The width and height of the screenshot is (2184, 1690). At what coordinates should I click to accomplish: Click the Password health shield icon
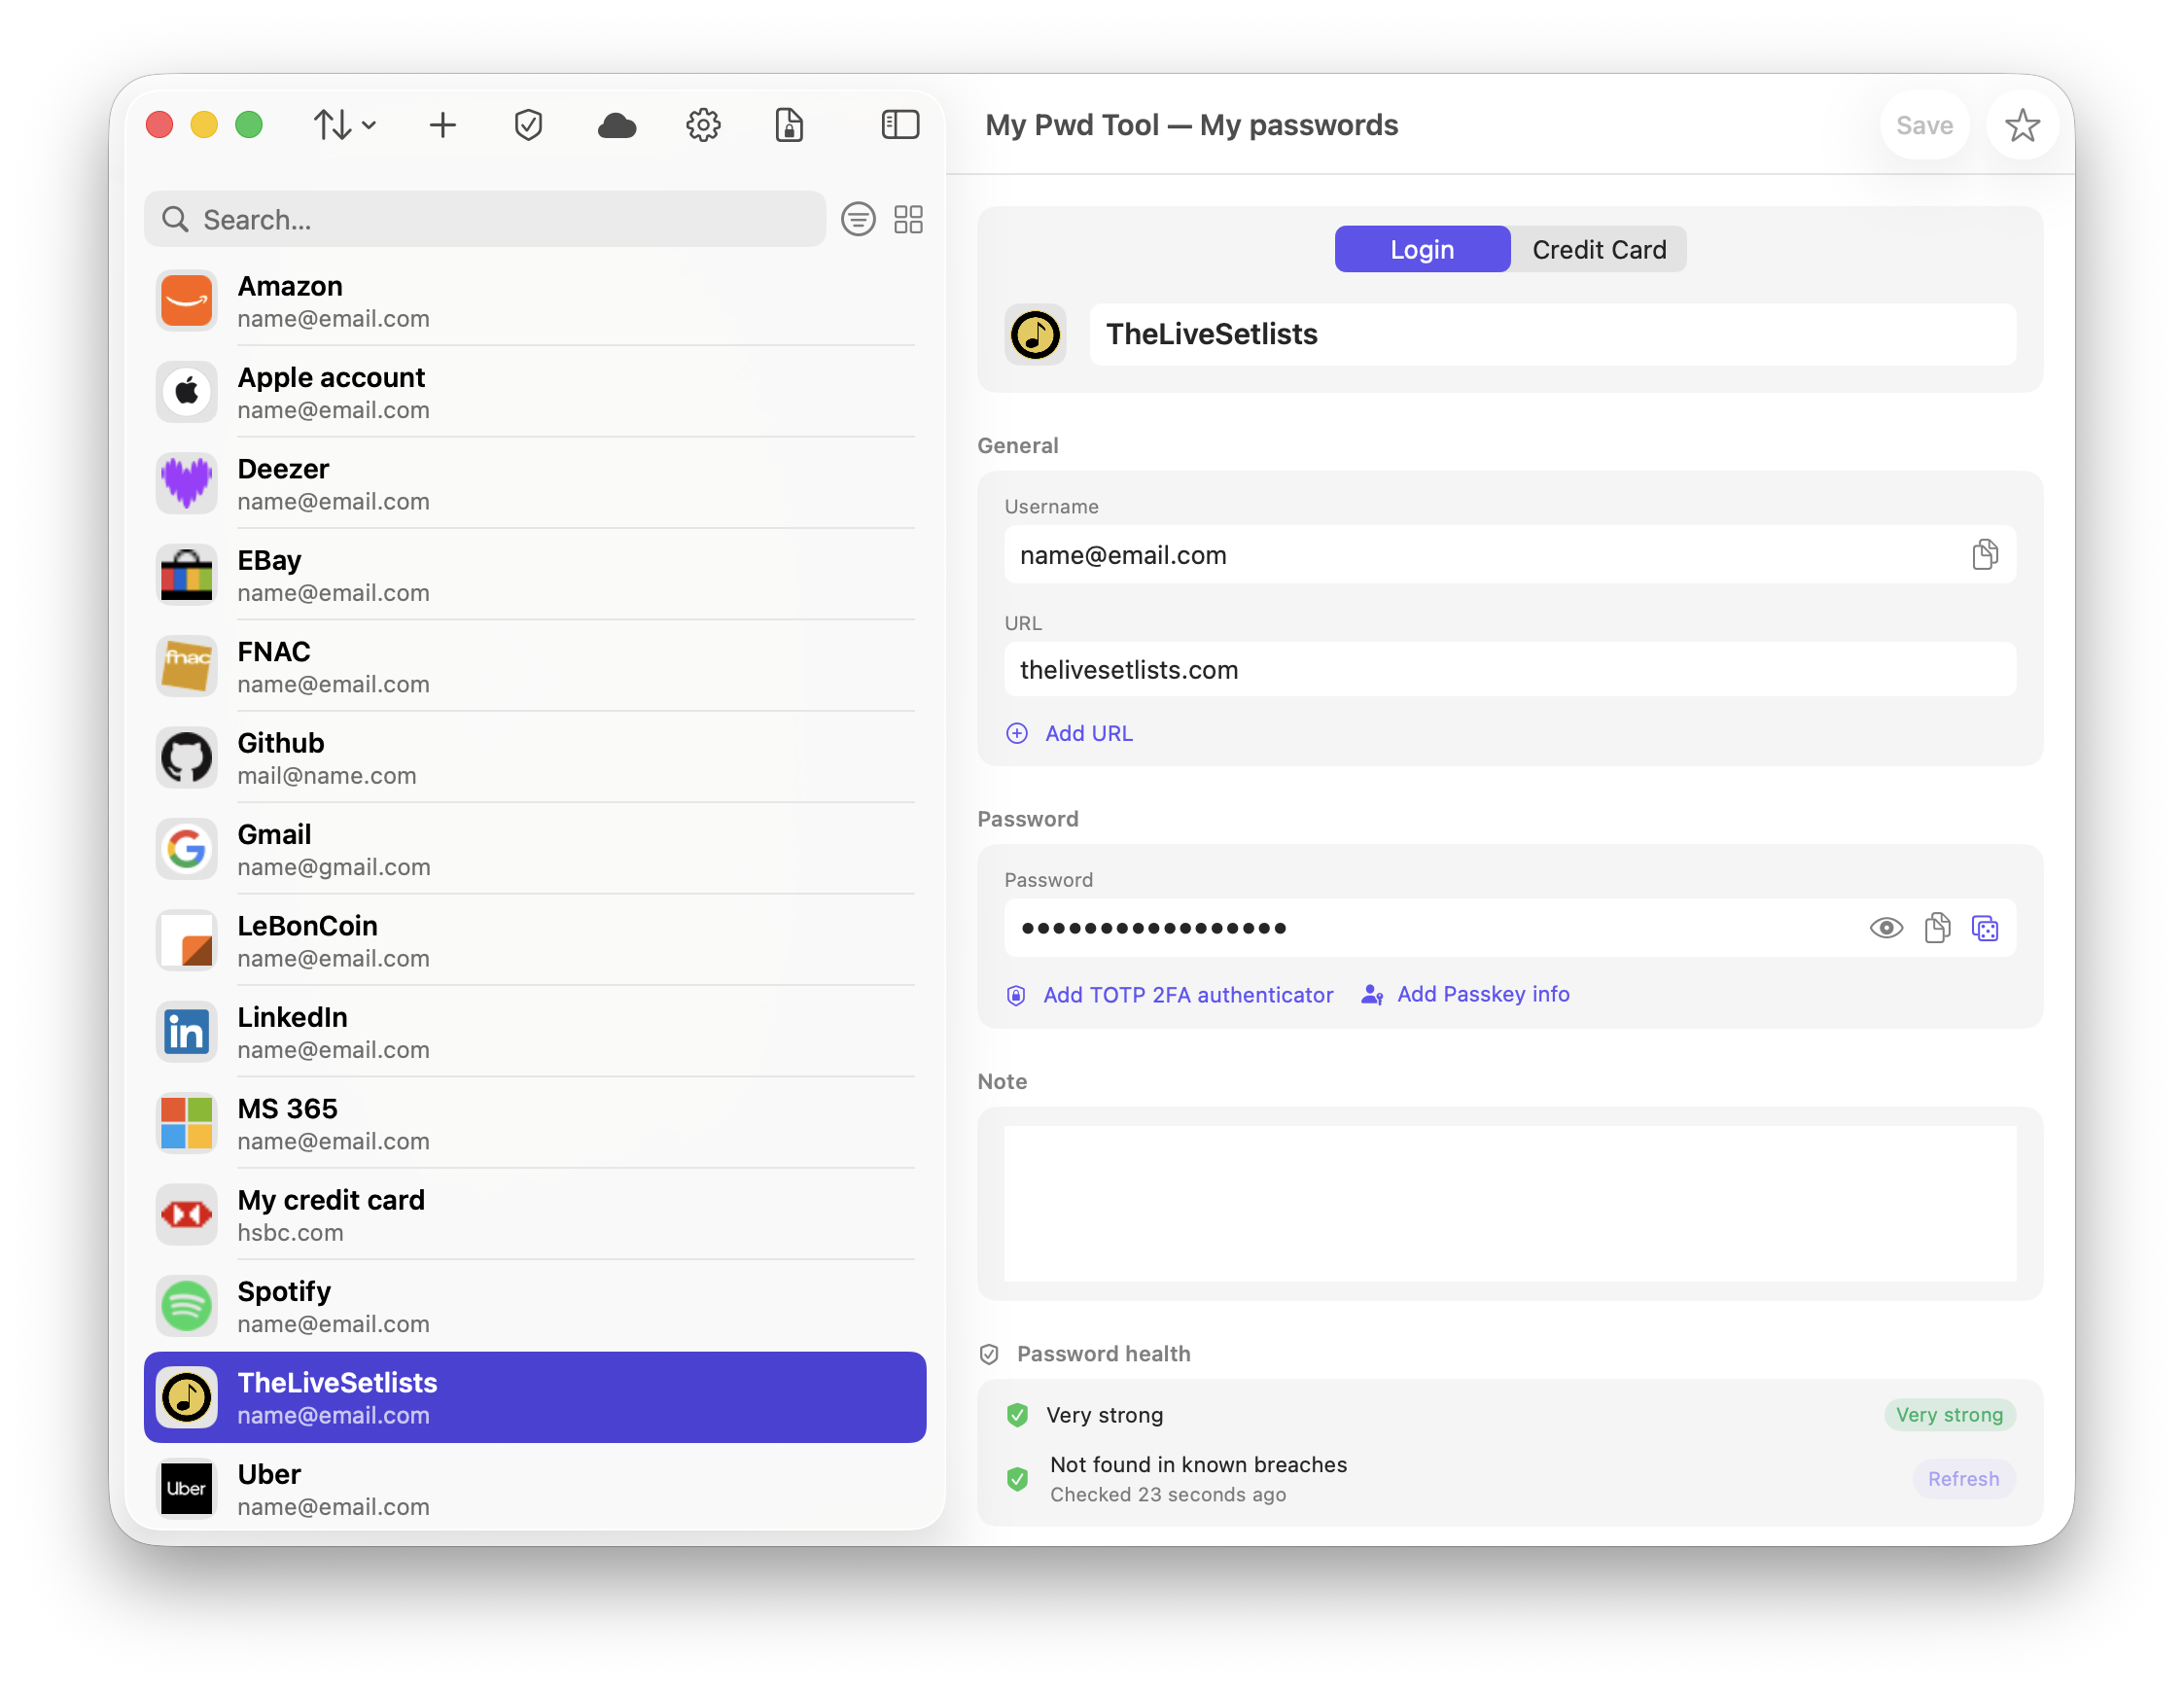tap(989, 1353)
